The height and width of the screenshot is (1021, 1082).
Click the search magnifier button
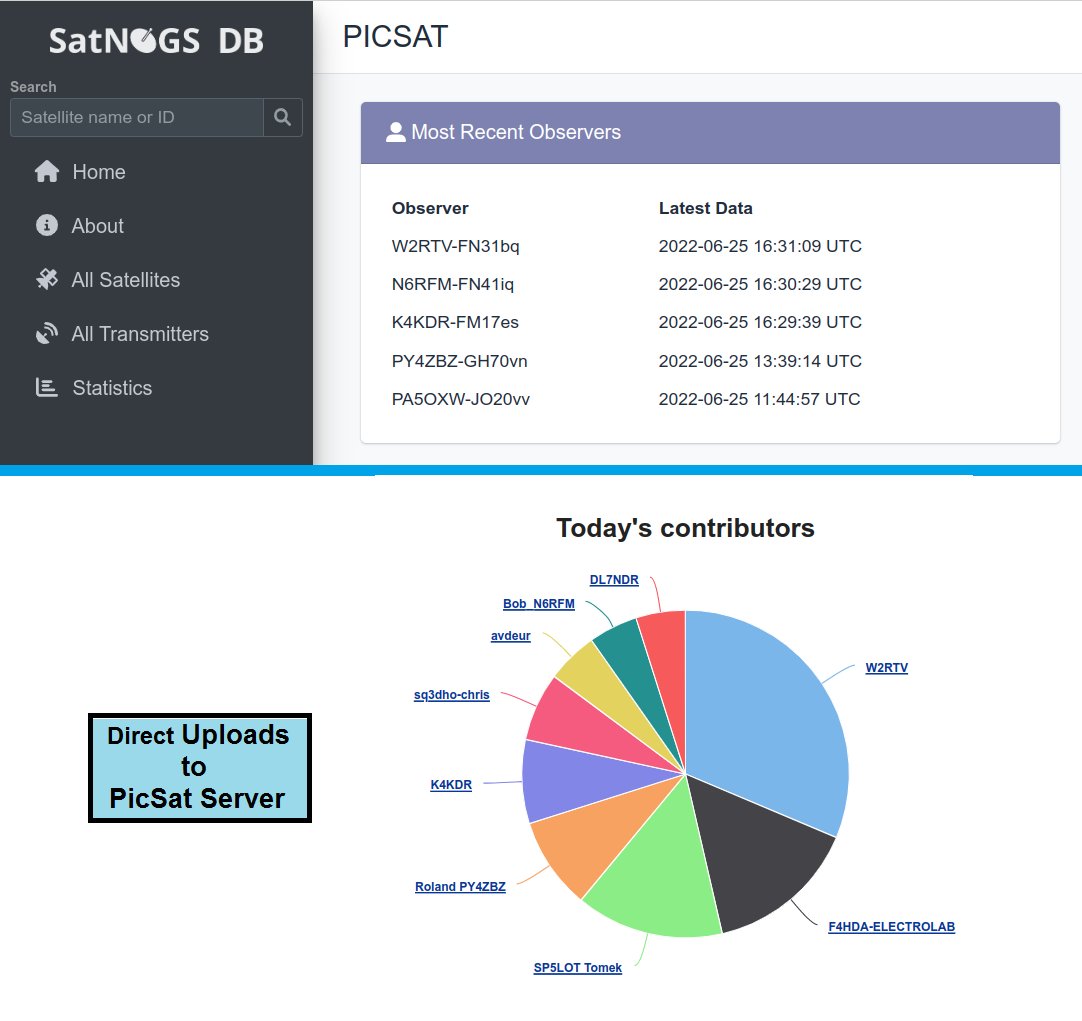[282, 117]
